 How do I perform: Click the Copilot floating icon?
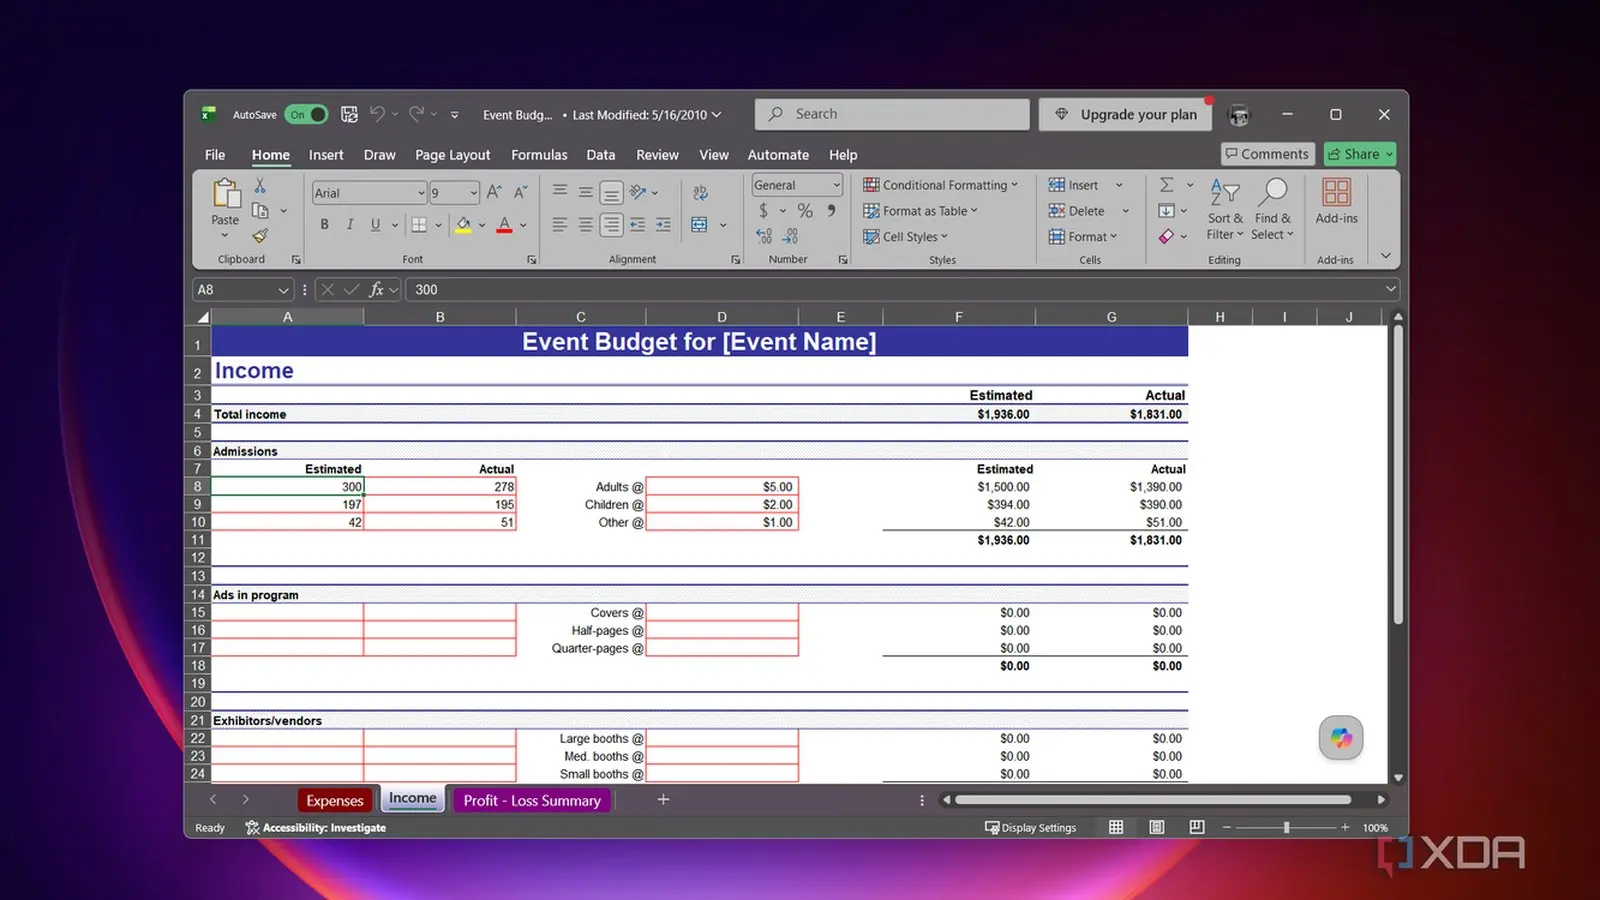tap(1341, 738)
